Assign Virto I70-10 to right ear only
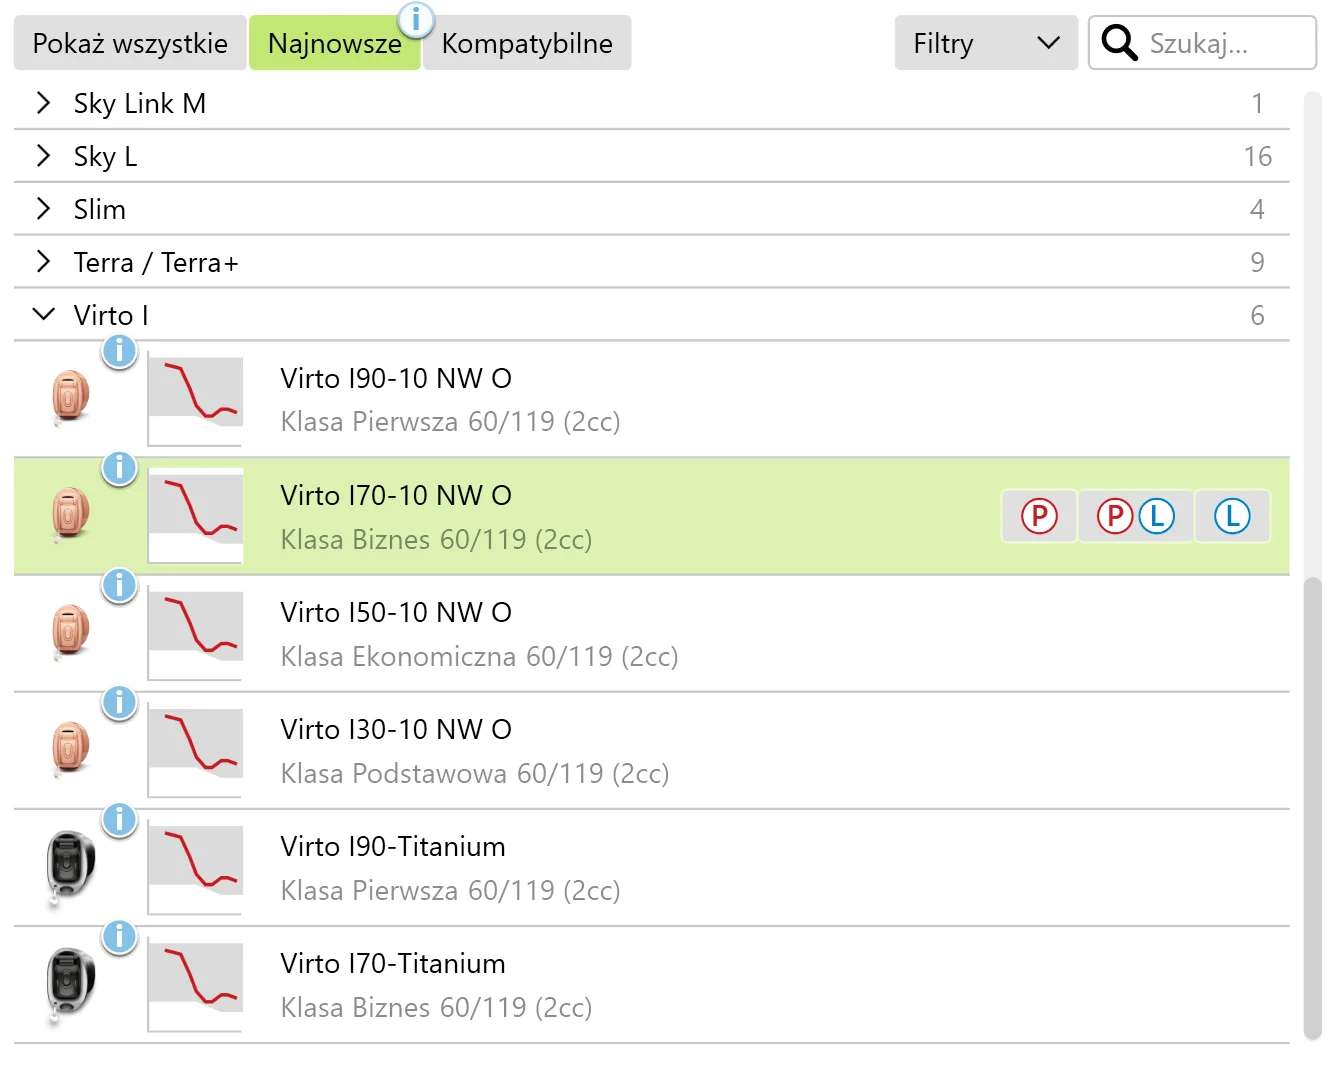 click(x=1039, y=516)
